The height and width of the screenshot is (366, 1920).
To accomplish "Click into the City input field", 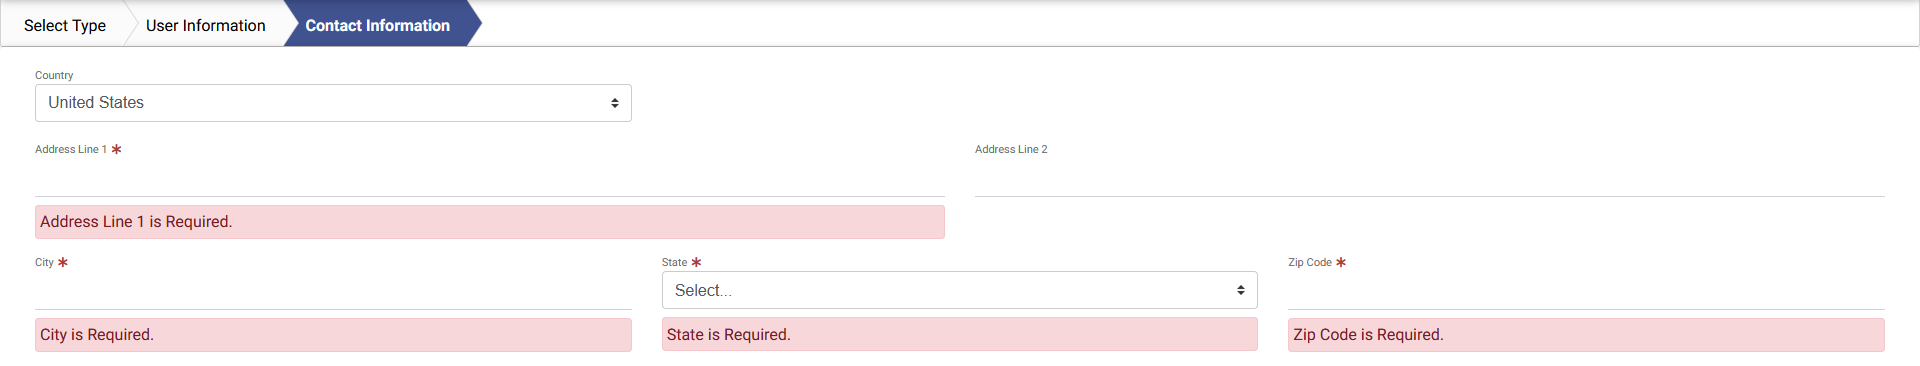I will (333, 291).
